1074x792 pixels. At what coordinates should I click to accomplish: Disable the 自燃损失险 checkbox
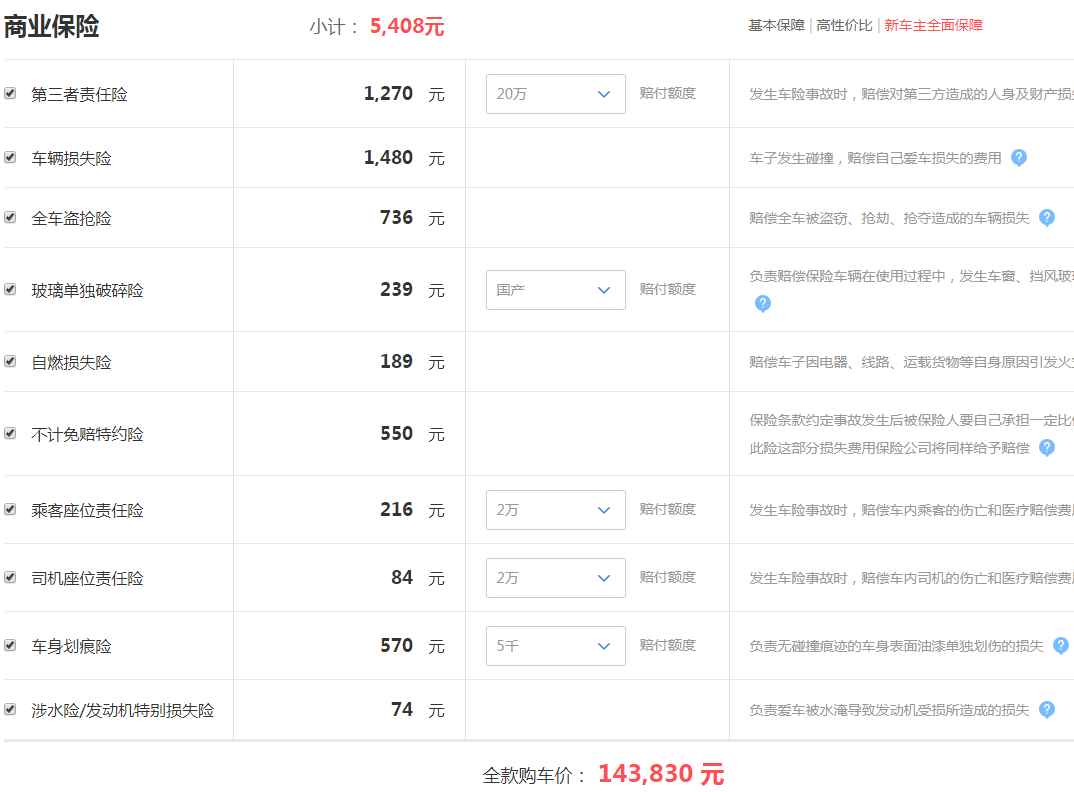[x=10, y=361]
